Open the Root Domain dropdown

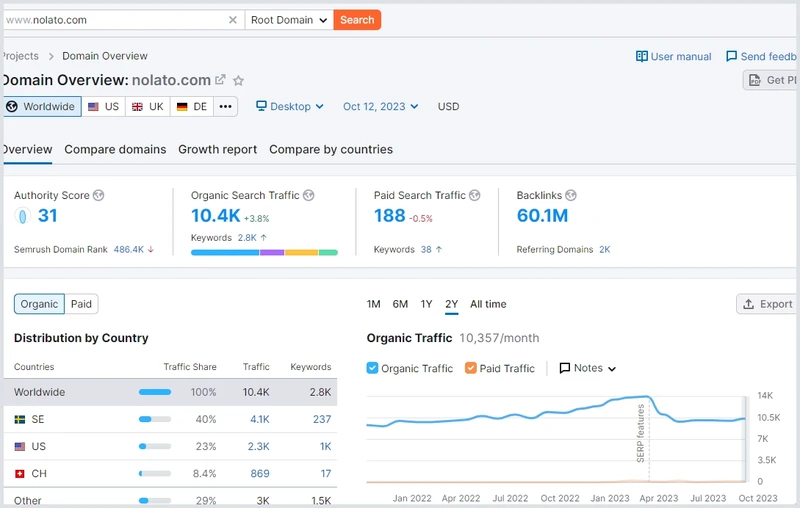[x=289, y=20]
